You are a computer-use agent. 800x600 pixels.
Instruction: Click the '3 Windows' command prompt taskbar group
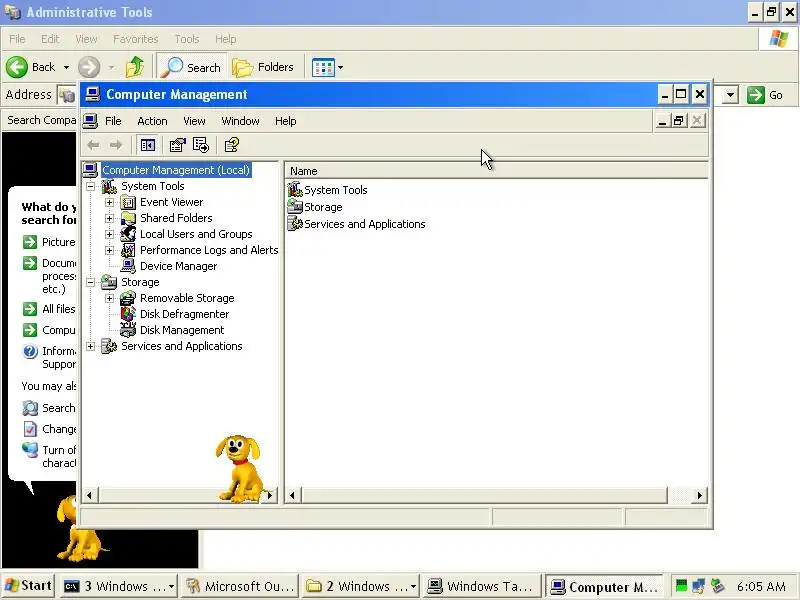pyautogui.click(x=119, y=586)
